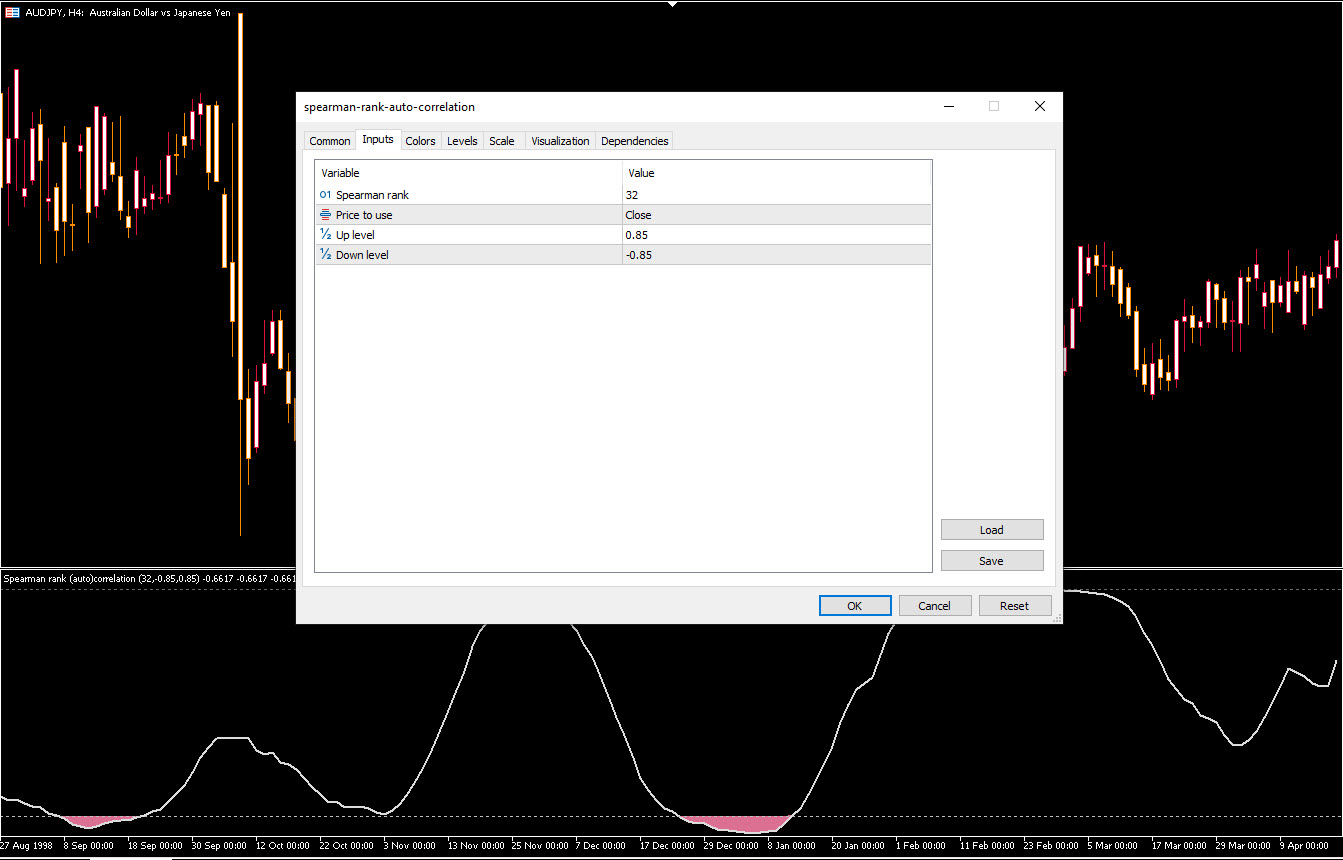Select the Spearman rank value 32 cell
This screenshot has height=860, width=1343.
coord(776,195)
